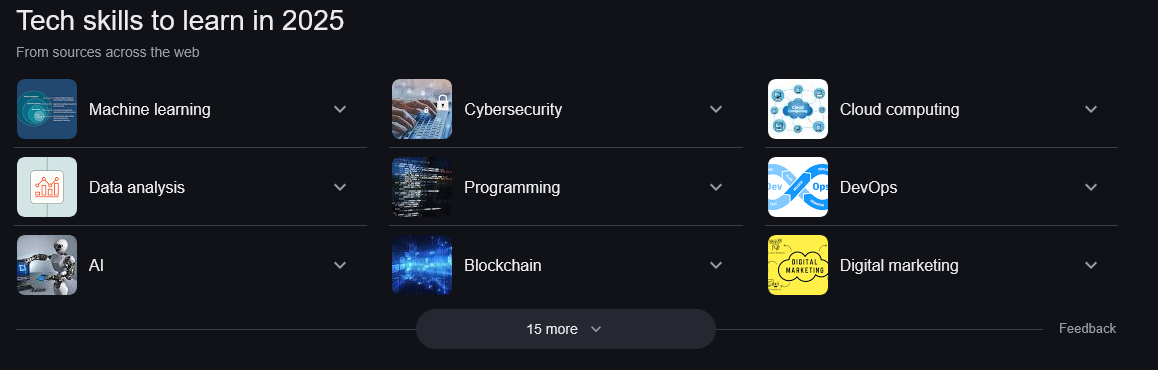Image resolution: width=1158 pixels, height=370 pixels.
Task: Expand the Programming chevron arrow
Action: 716,188
